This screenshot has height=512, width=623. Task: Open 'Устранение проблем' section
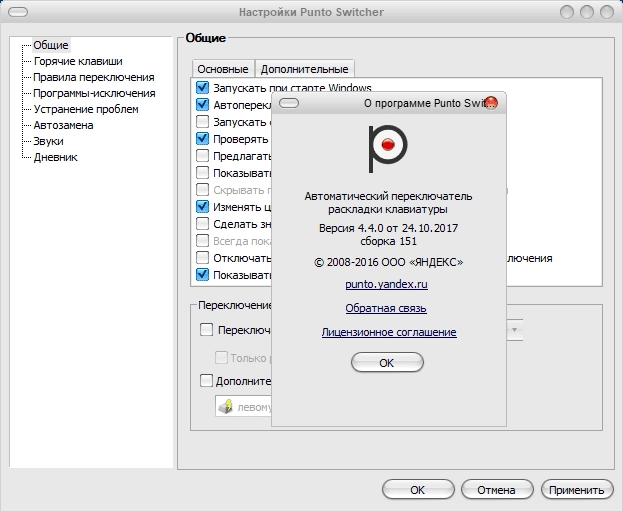(x=86, y=109)
